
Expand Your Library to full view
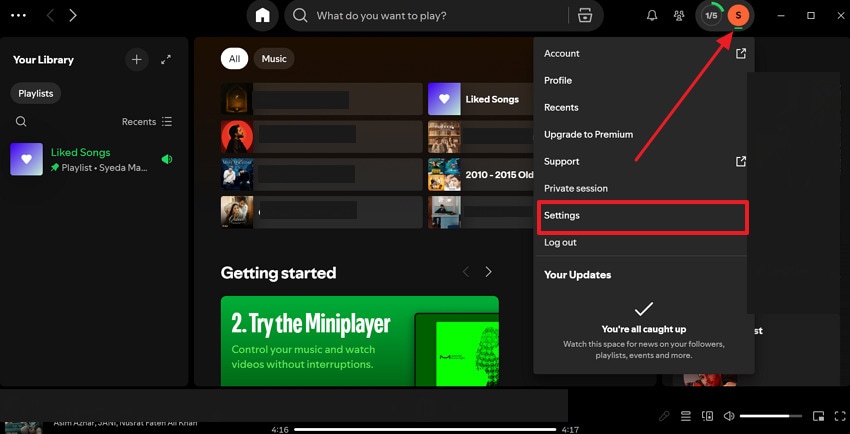point(166,60)
